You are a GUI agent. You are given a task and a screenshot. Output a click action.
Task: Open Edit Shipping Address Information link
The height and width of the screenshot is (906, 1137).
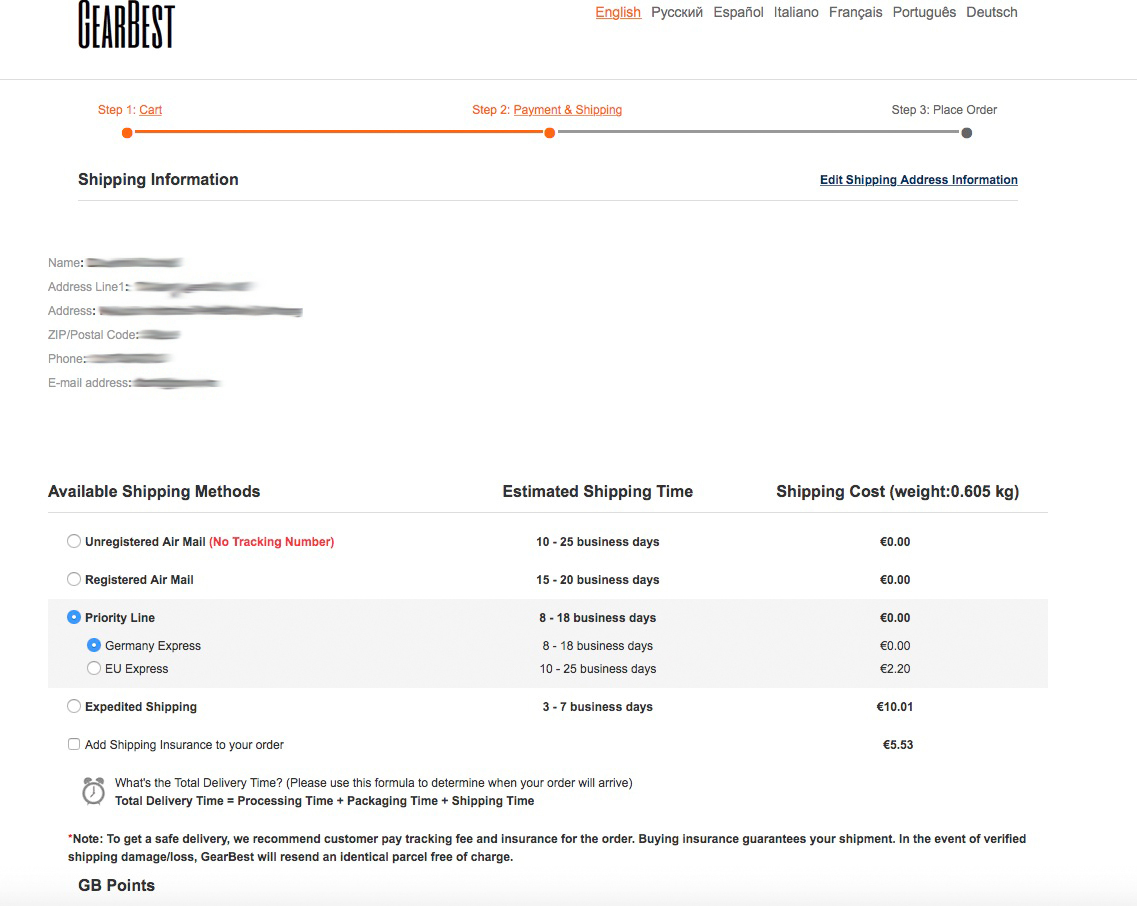point(918,180)
